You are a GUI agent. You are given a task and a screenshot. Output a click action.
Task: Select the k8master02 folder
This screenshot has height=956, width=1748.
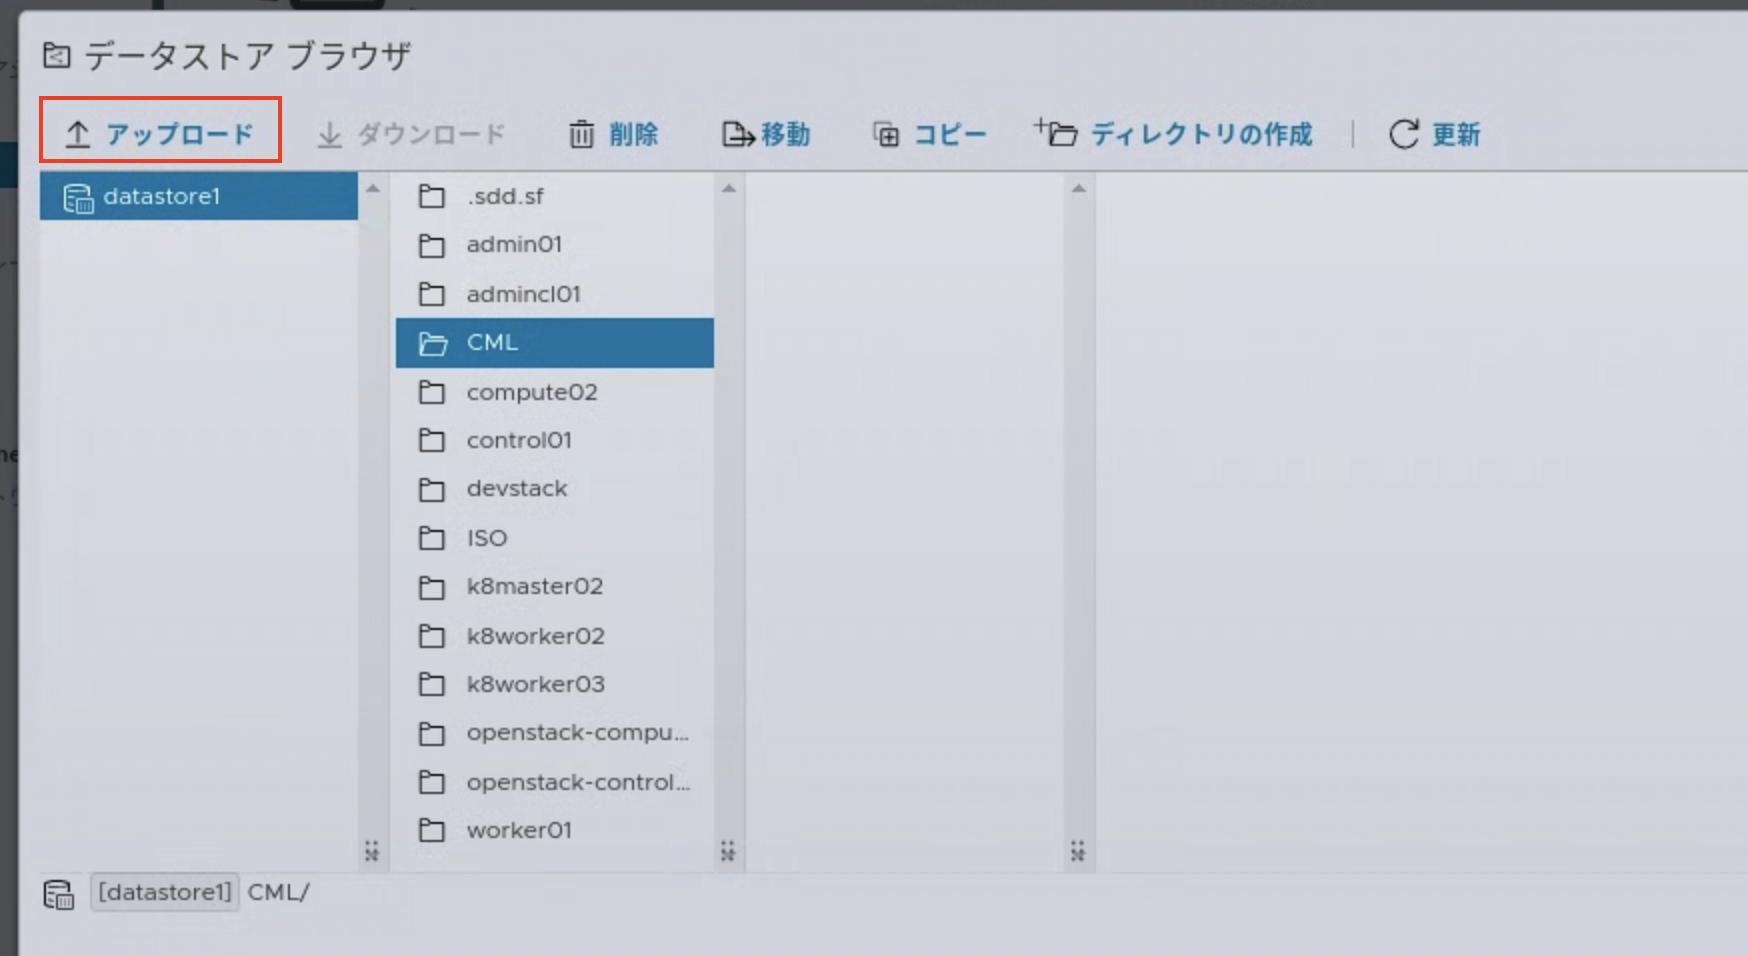pos(536,587)
